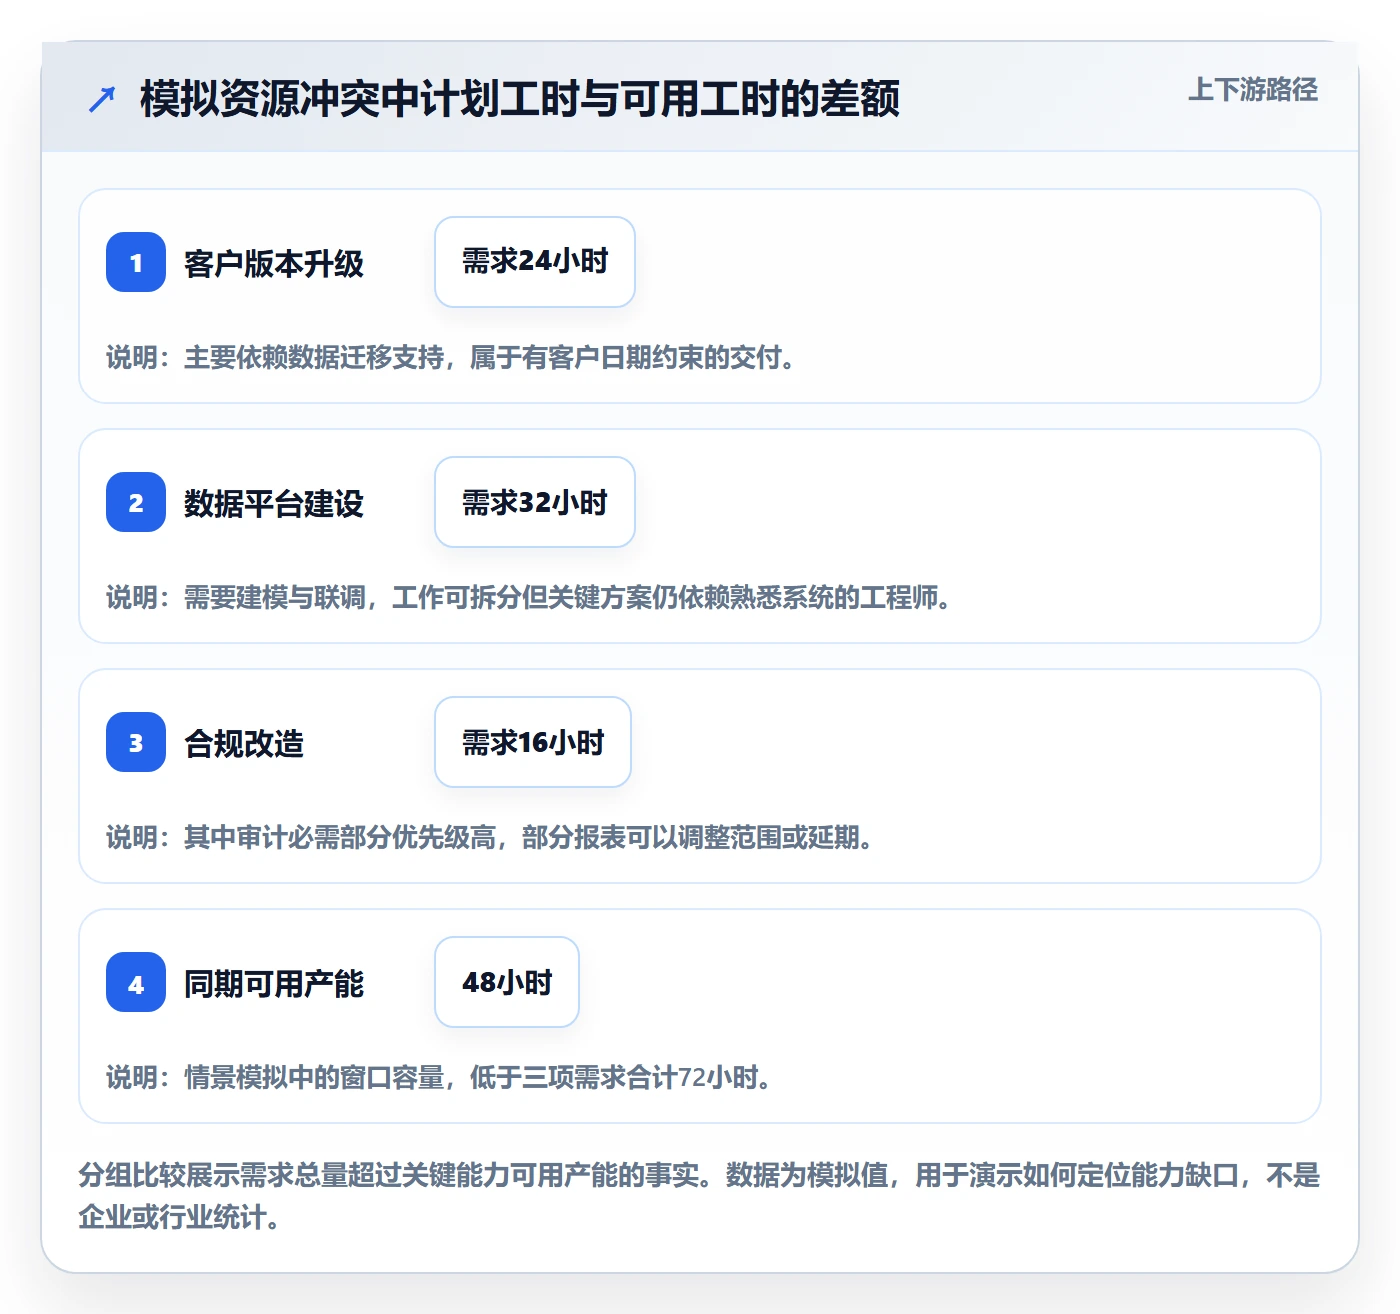Click the 数据平台建设 heading

tap(274, 504)
